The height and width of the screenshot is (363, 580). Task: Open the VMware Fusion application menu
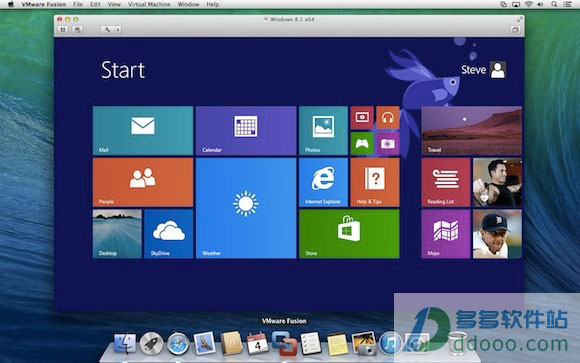pyautogui.click(x=44, y=4)
